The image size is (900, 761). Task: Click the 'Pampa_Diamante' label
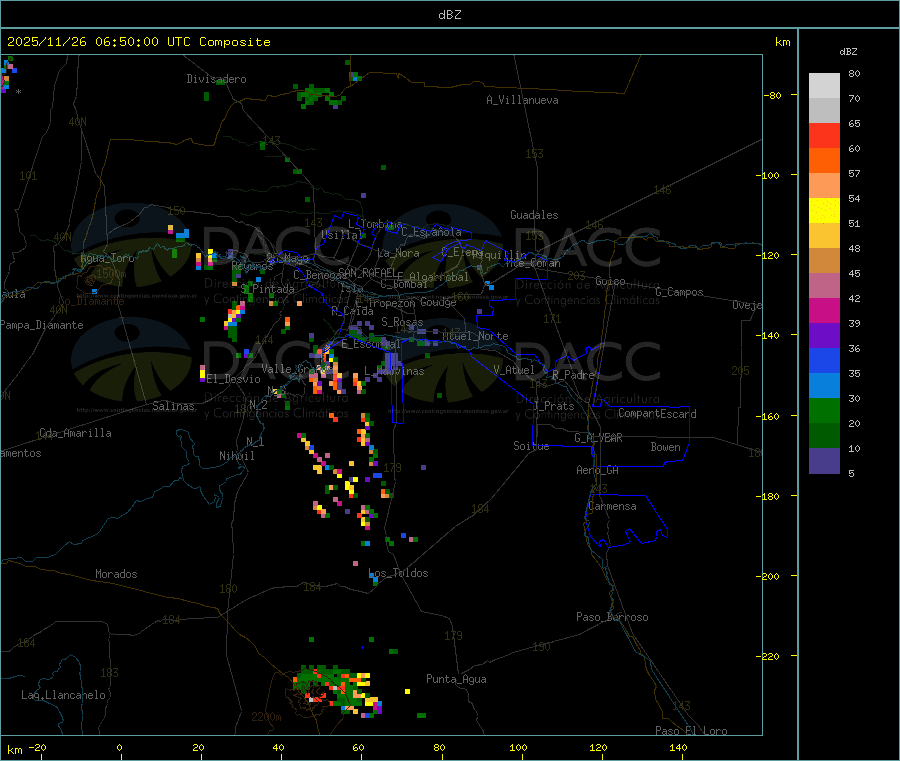[x=42, y=325]
